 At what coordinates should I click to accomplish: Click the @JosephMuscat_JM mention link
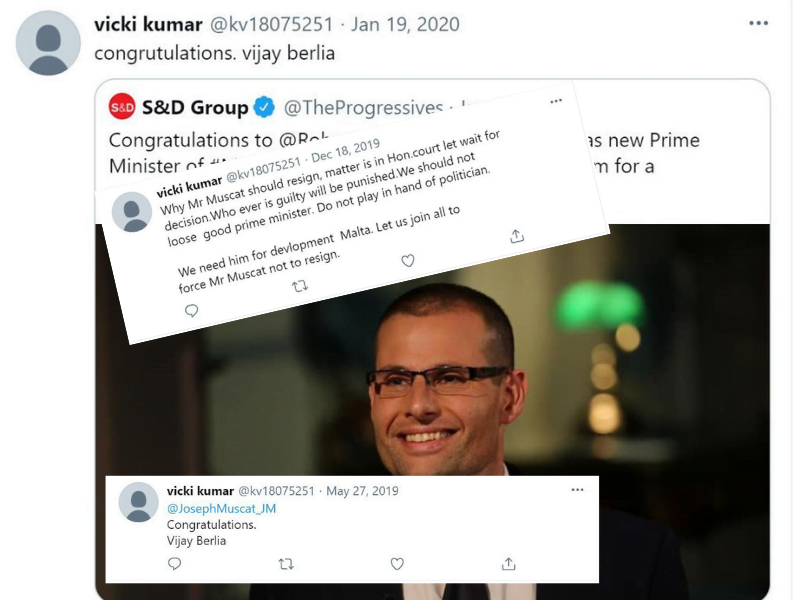click(x=221, y=509)
